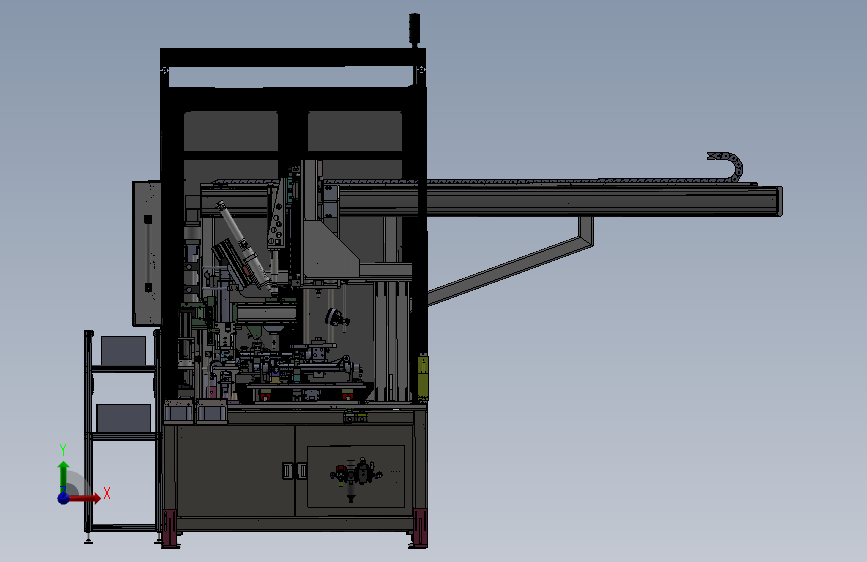Image resolution: width=867 pixels, height=562 pixels.
Task: Click the X label of the coordinate triad
Action: [x=107, y=493]
